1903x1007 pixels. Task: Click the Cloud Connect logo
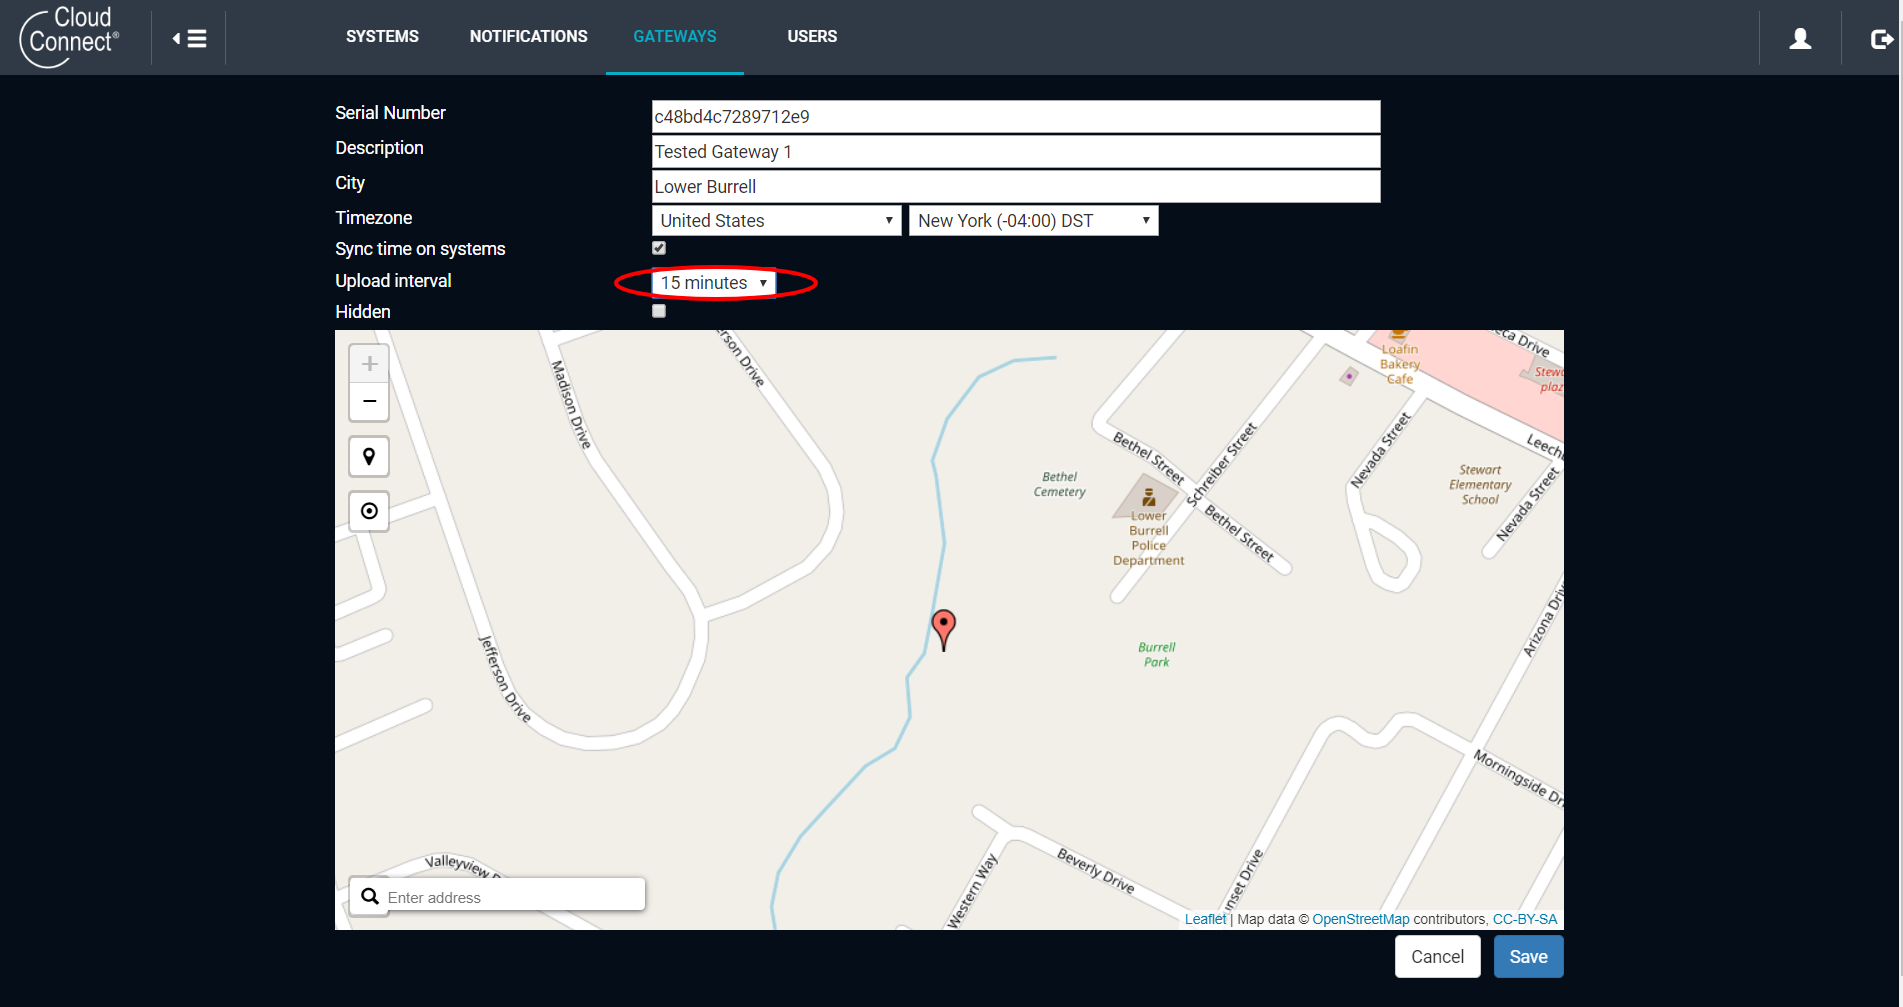click(x=70, y=37)
